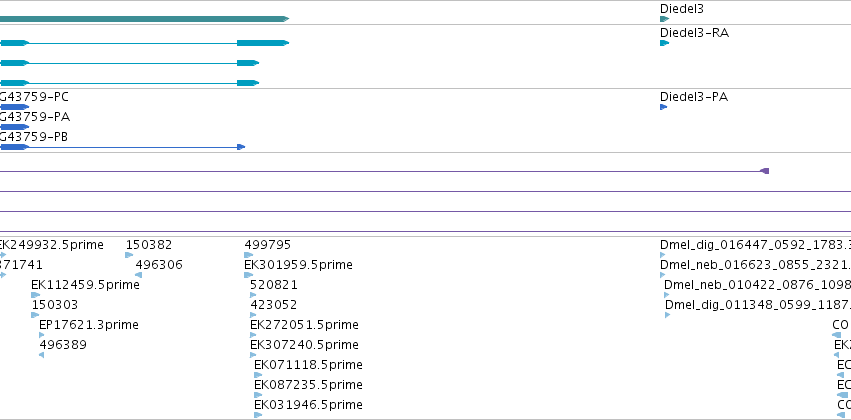Screen dimensions: 851x420
Task: Click the small purple block on the long purple line
Action: (x=765, y=171)
